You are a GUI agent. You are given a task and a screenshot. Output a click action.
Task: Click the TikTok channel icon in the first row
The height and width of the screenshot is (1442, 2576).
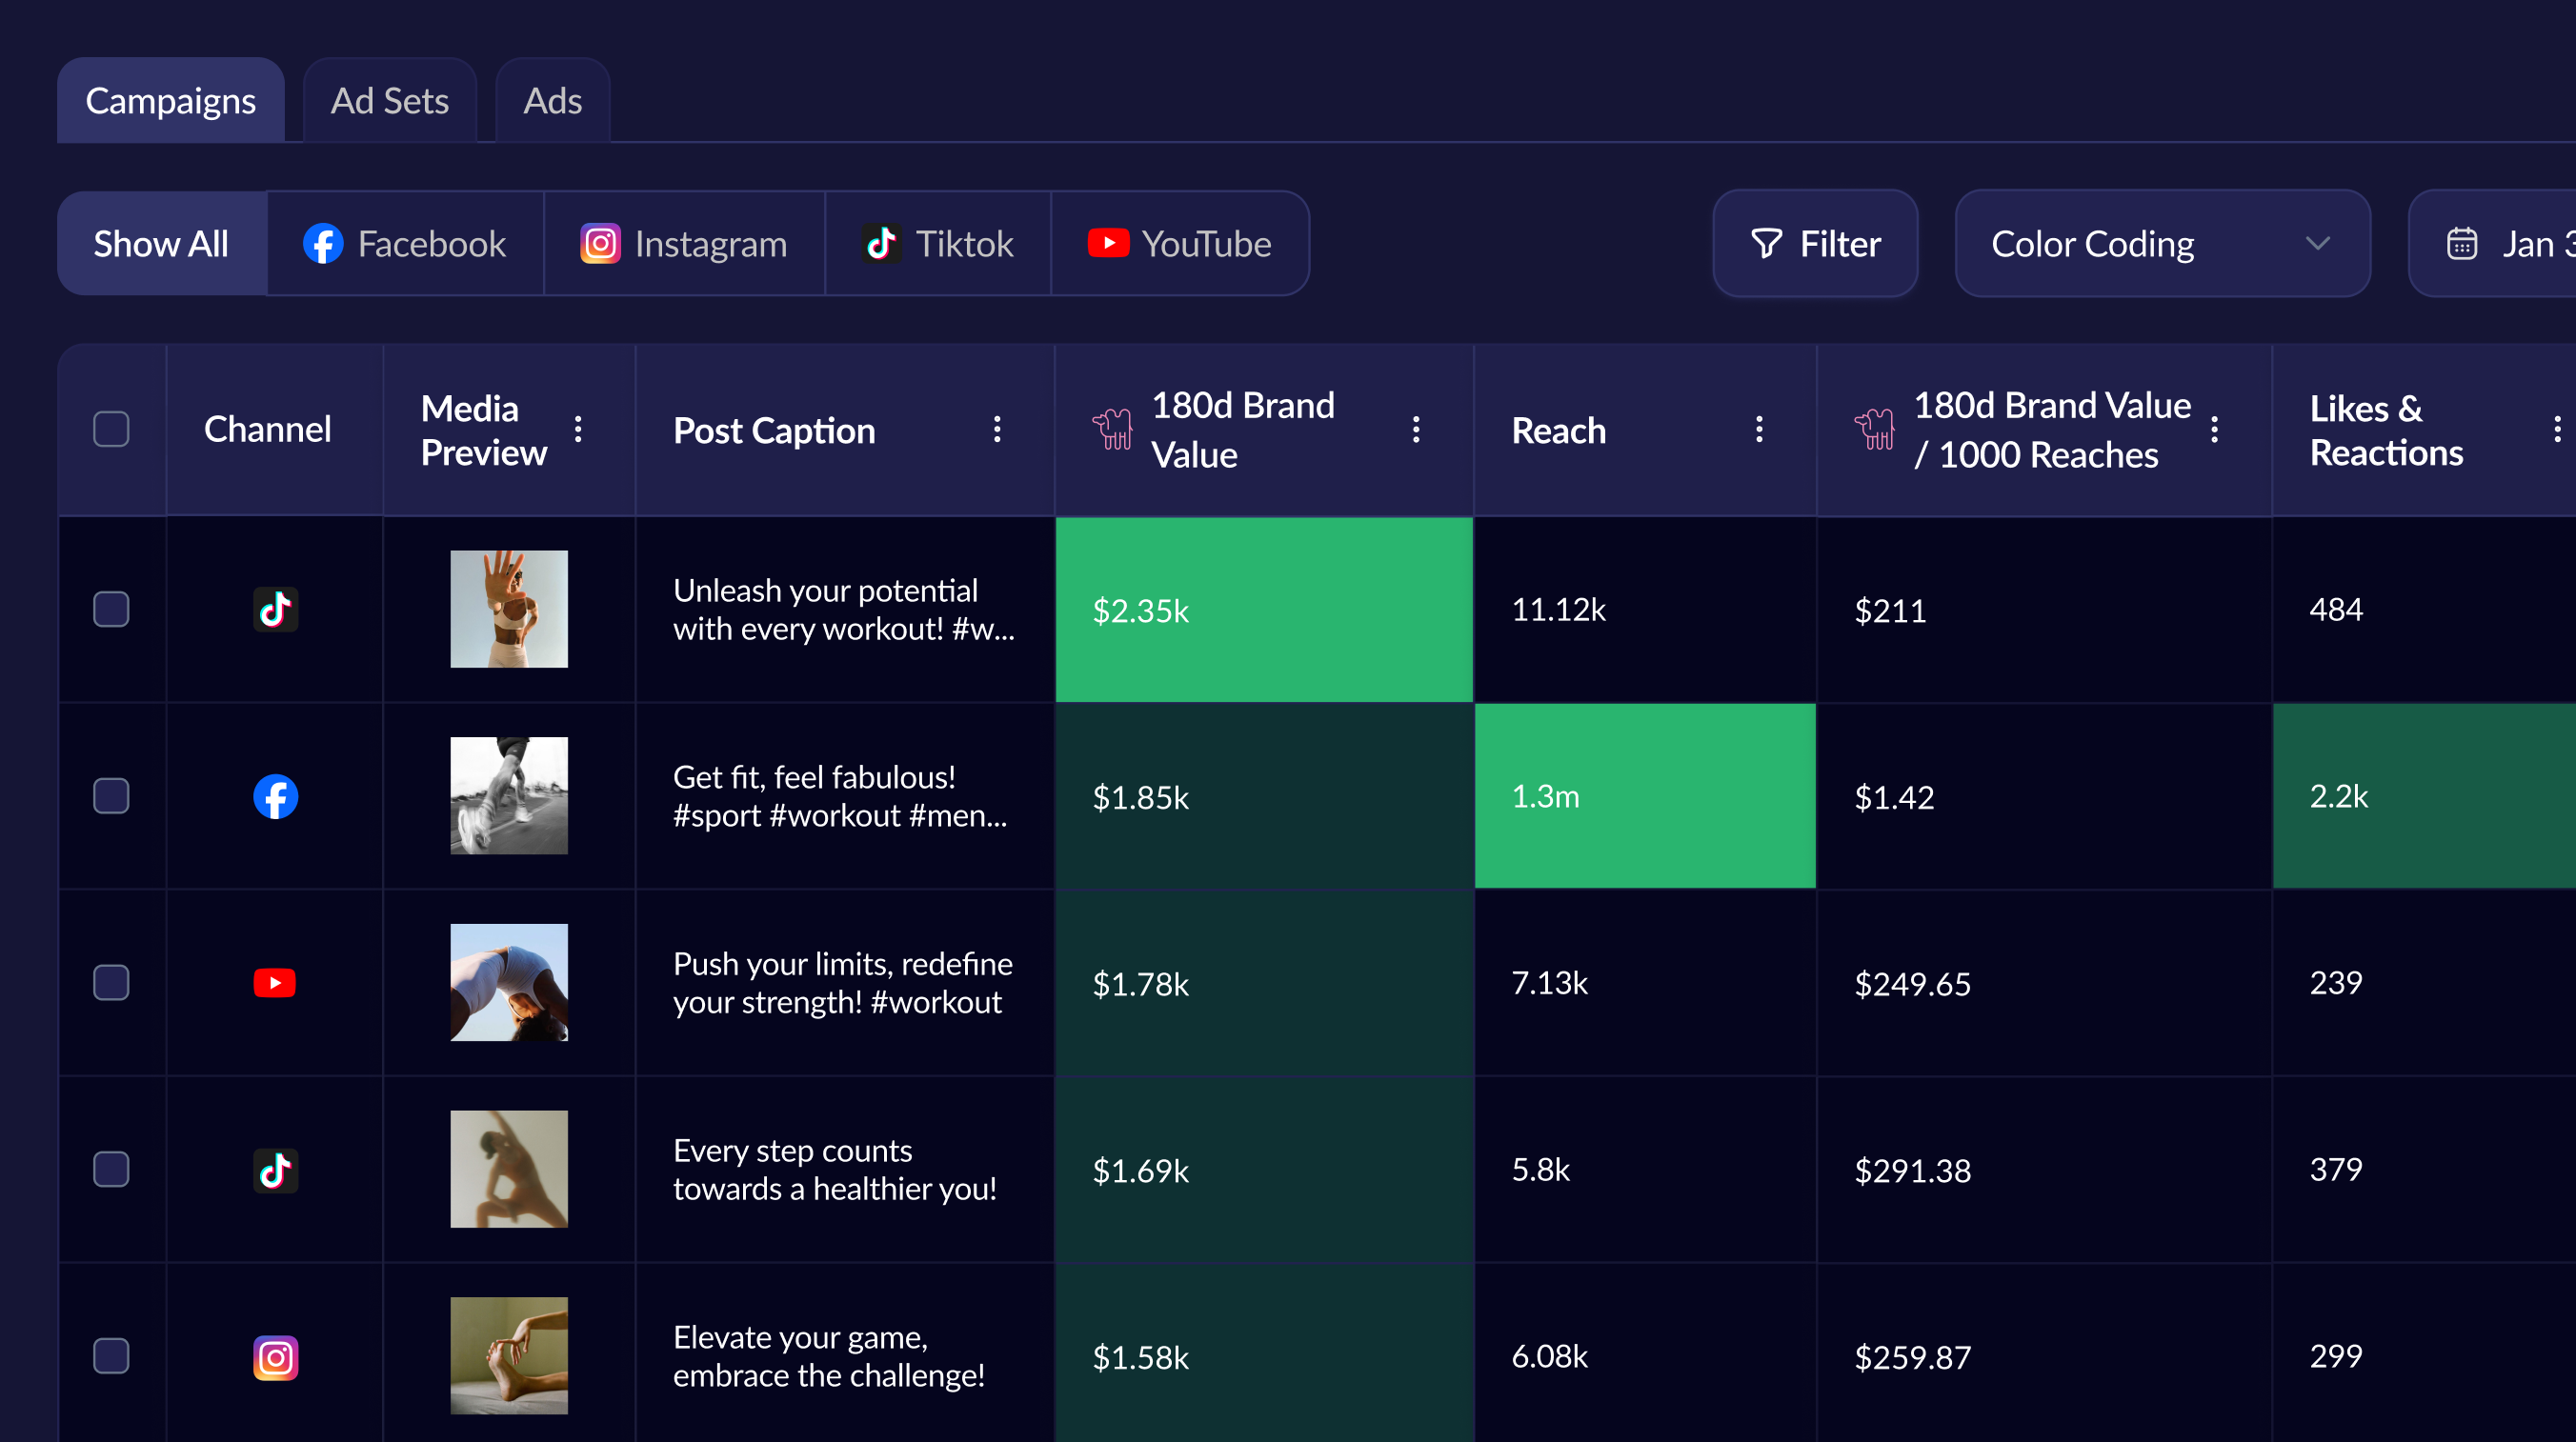coord(275,609)
